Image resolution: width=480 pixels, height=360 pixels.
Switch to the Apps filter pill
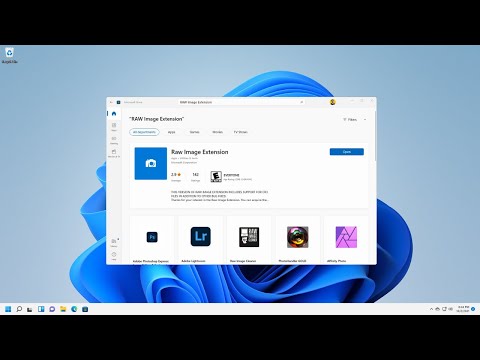[x=171, y=132]
